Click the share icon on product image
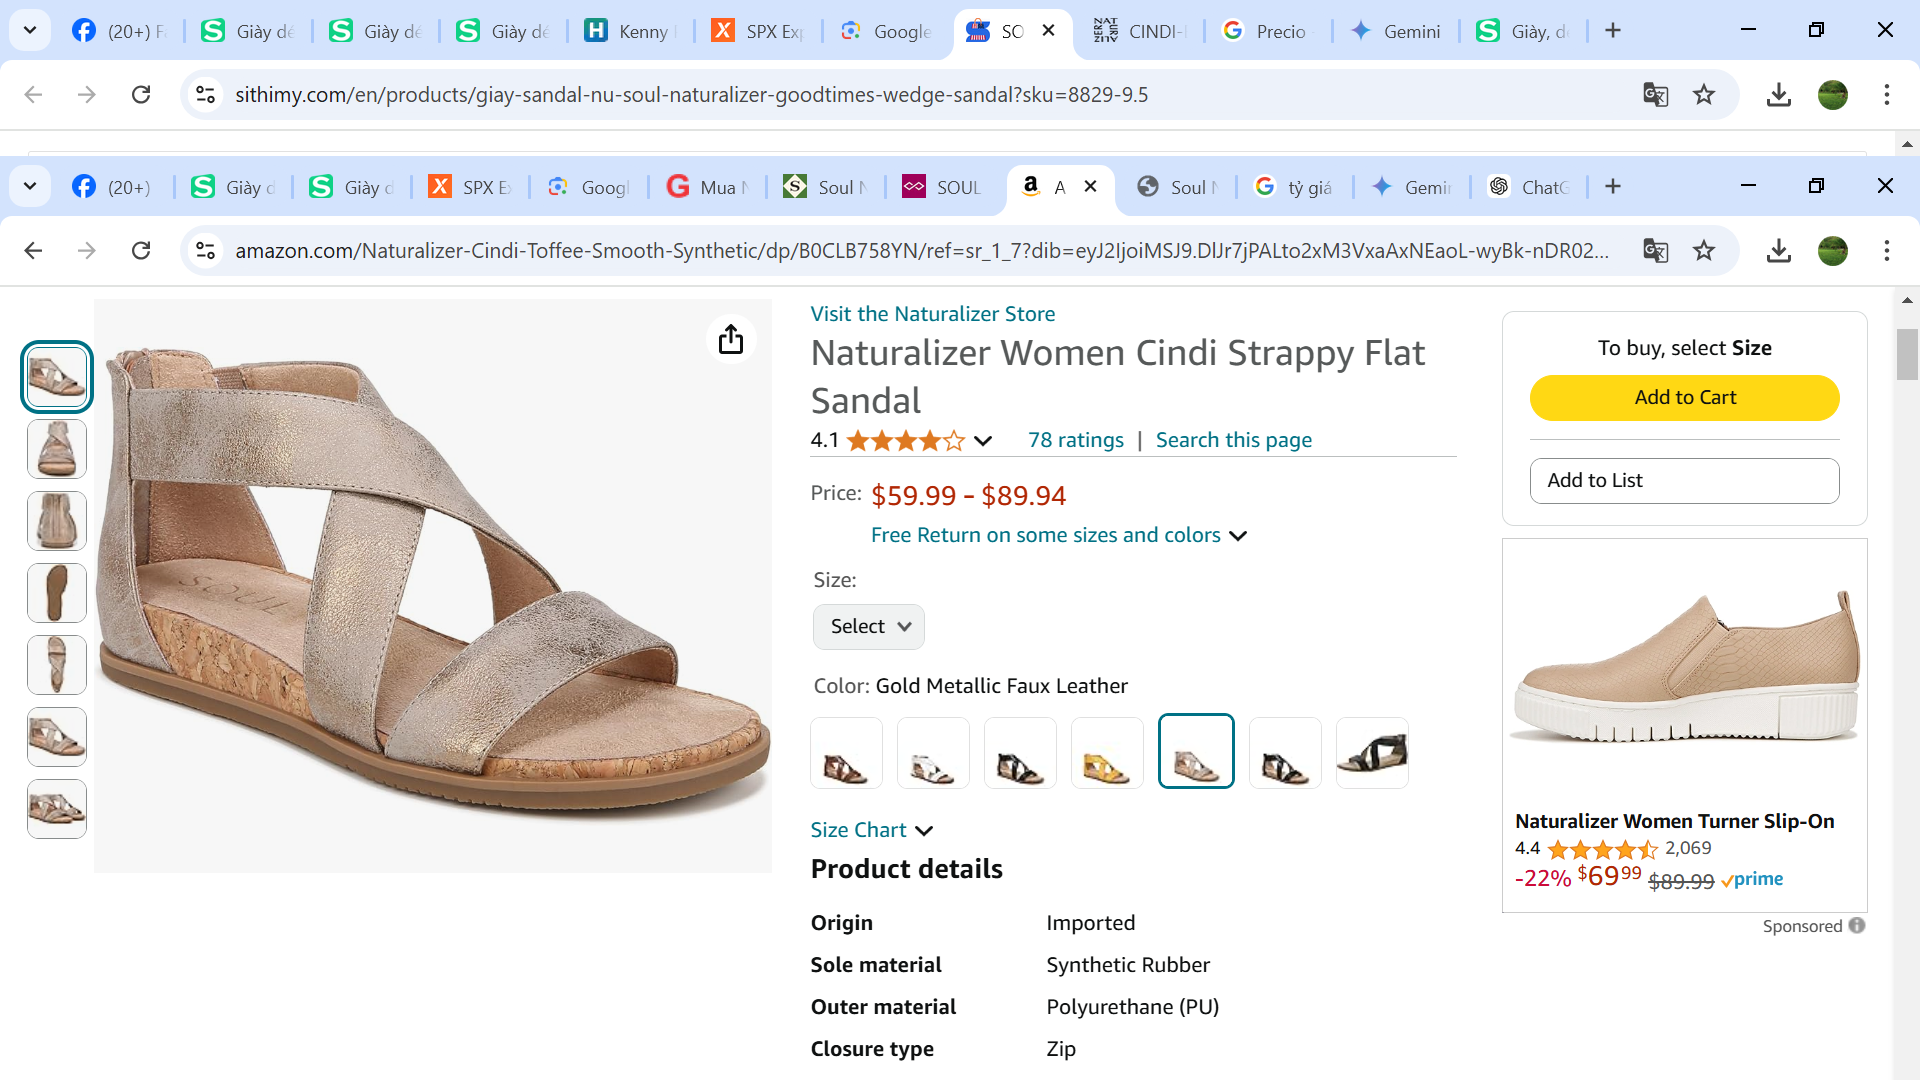Viewport: 1920px width, 1080px height. tap(731, 339)
